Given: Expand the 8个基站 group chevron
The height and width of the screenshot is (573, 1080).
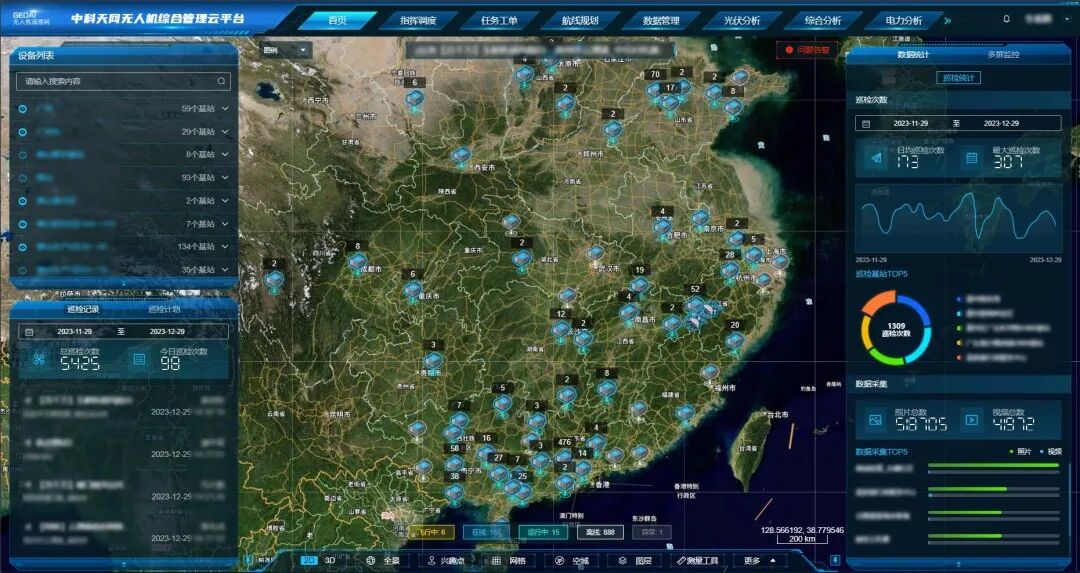Looking at the screenshot, I should (x=225, y=155).
